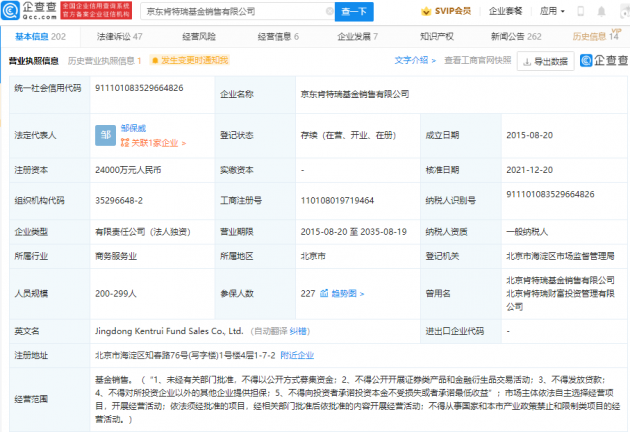Click the 导出数据 button
Screen dimensions: 630x432
tap(546, 61)
